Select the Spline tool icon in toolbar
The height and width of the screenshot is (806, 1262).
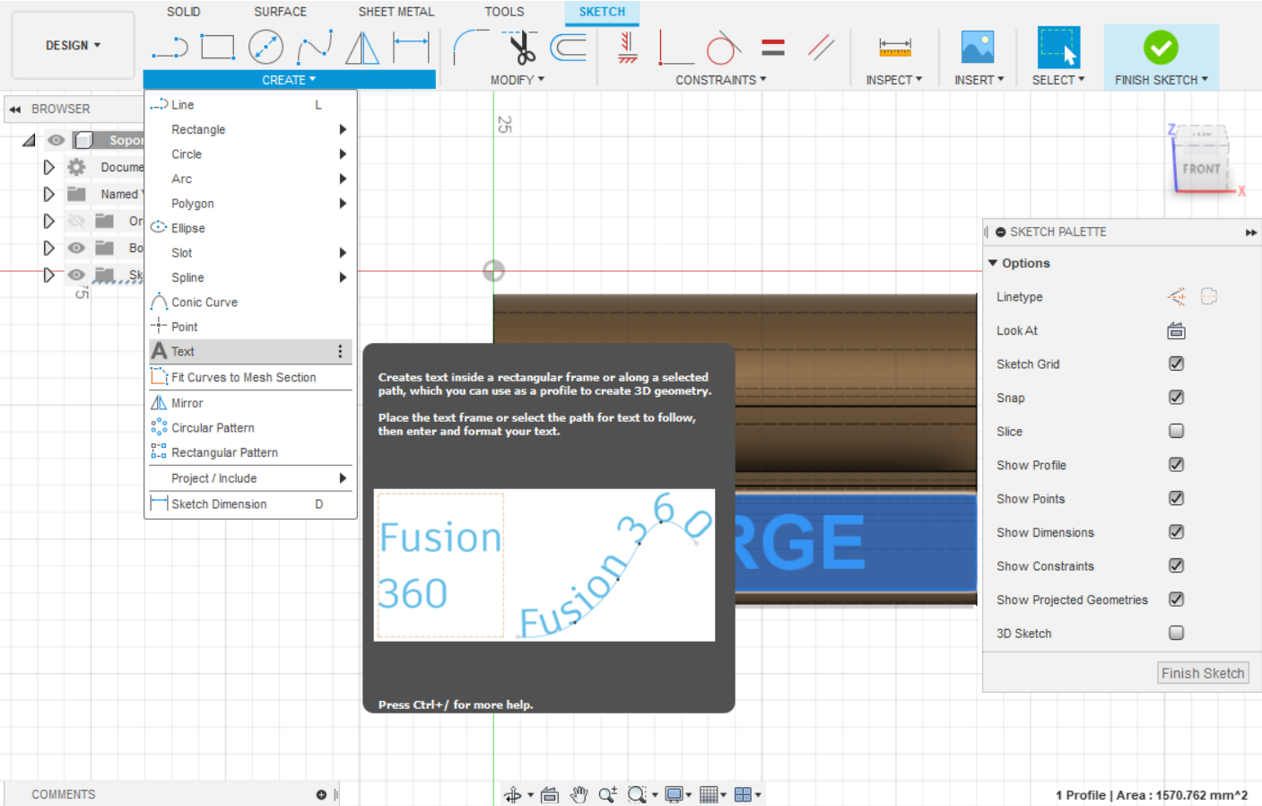(x=314, y=46)
